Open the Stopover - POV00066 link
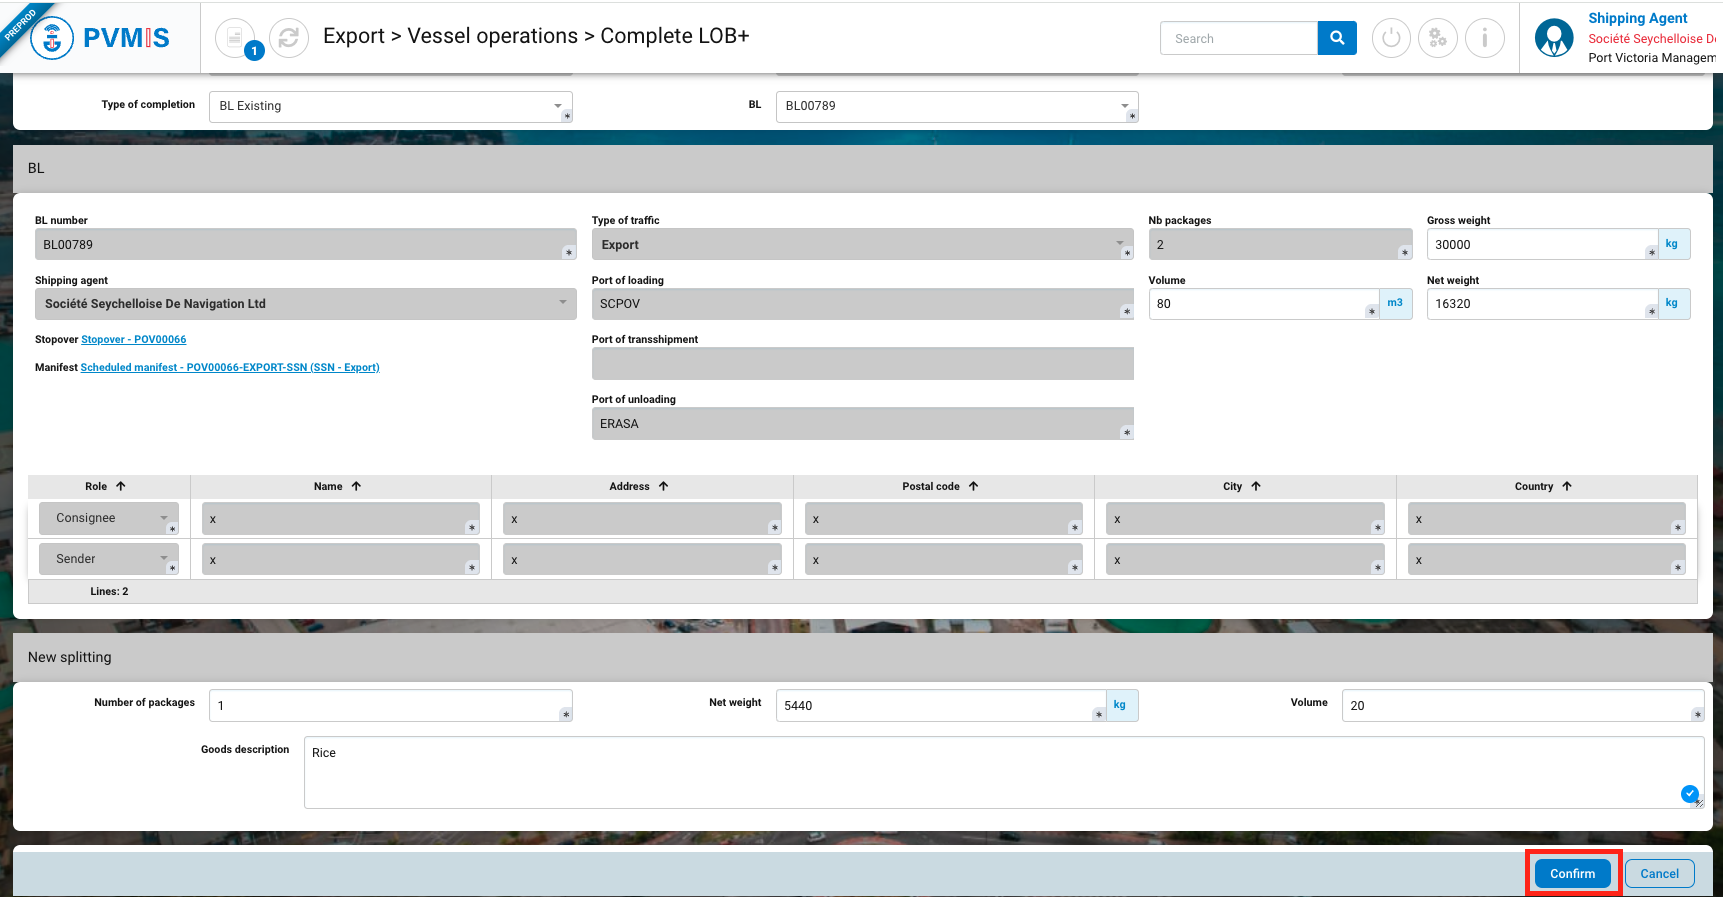 [x=133, y=340]
